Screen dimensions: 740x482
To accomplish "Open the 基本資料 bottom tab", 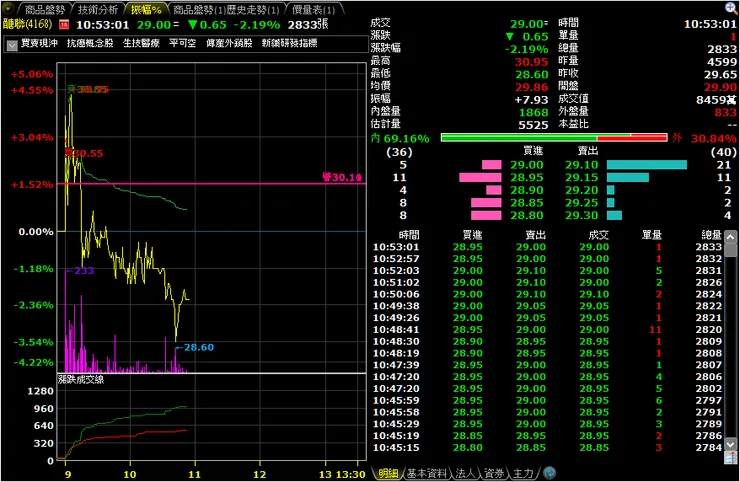I will 427,473.
